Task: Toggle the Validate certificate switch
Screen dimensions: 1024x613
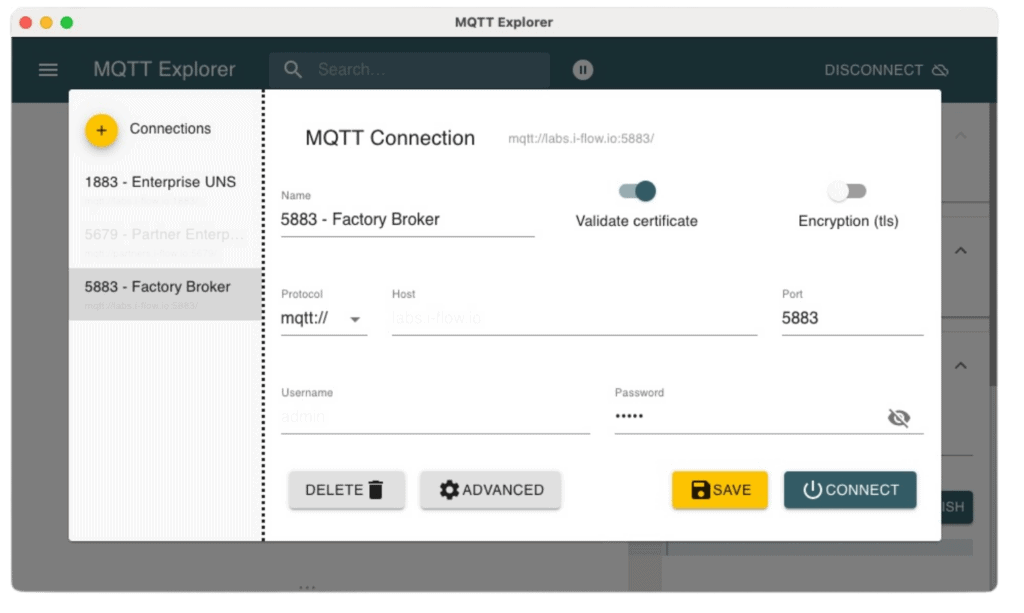Action: (x=637, y=191)
